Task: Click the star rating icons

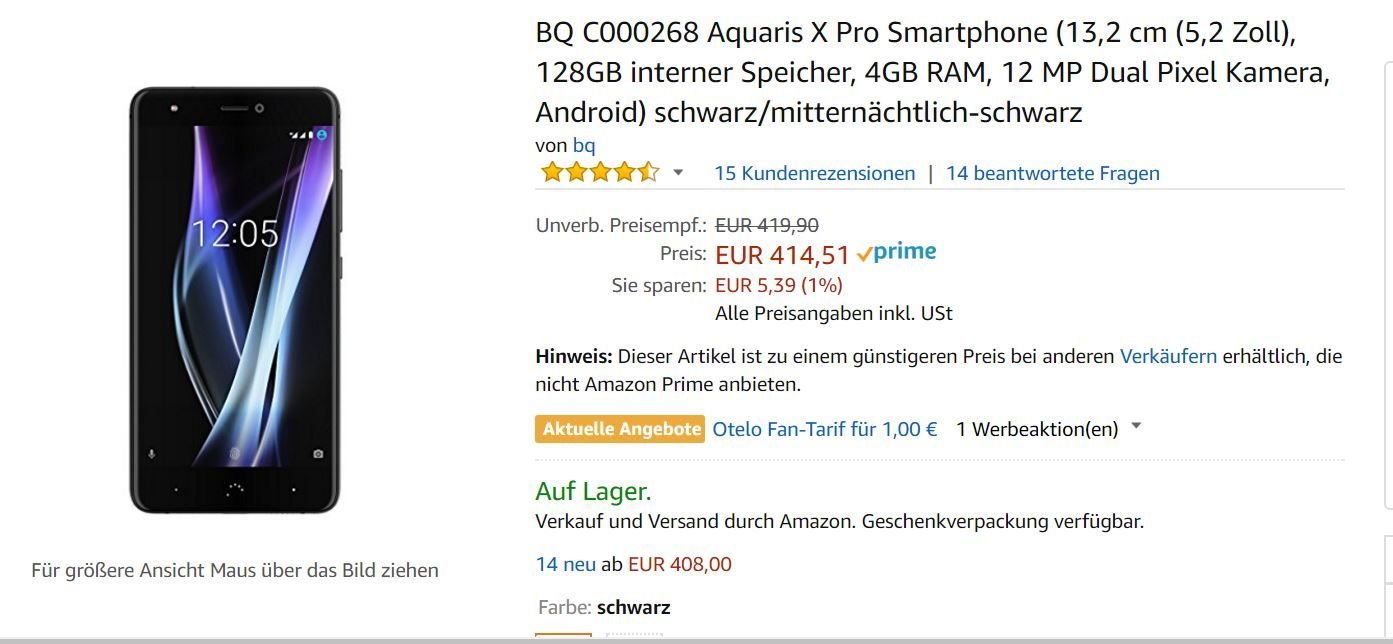Action: click(x=599, y=172)
